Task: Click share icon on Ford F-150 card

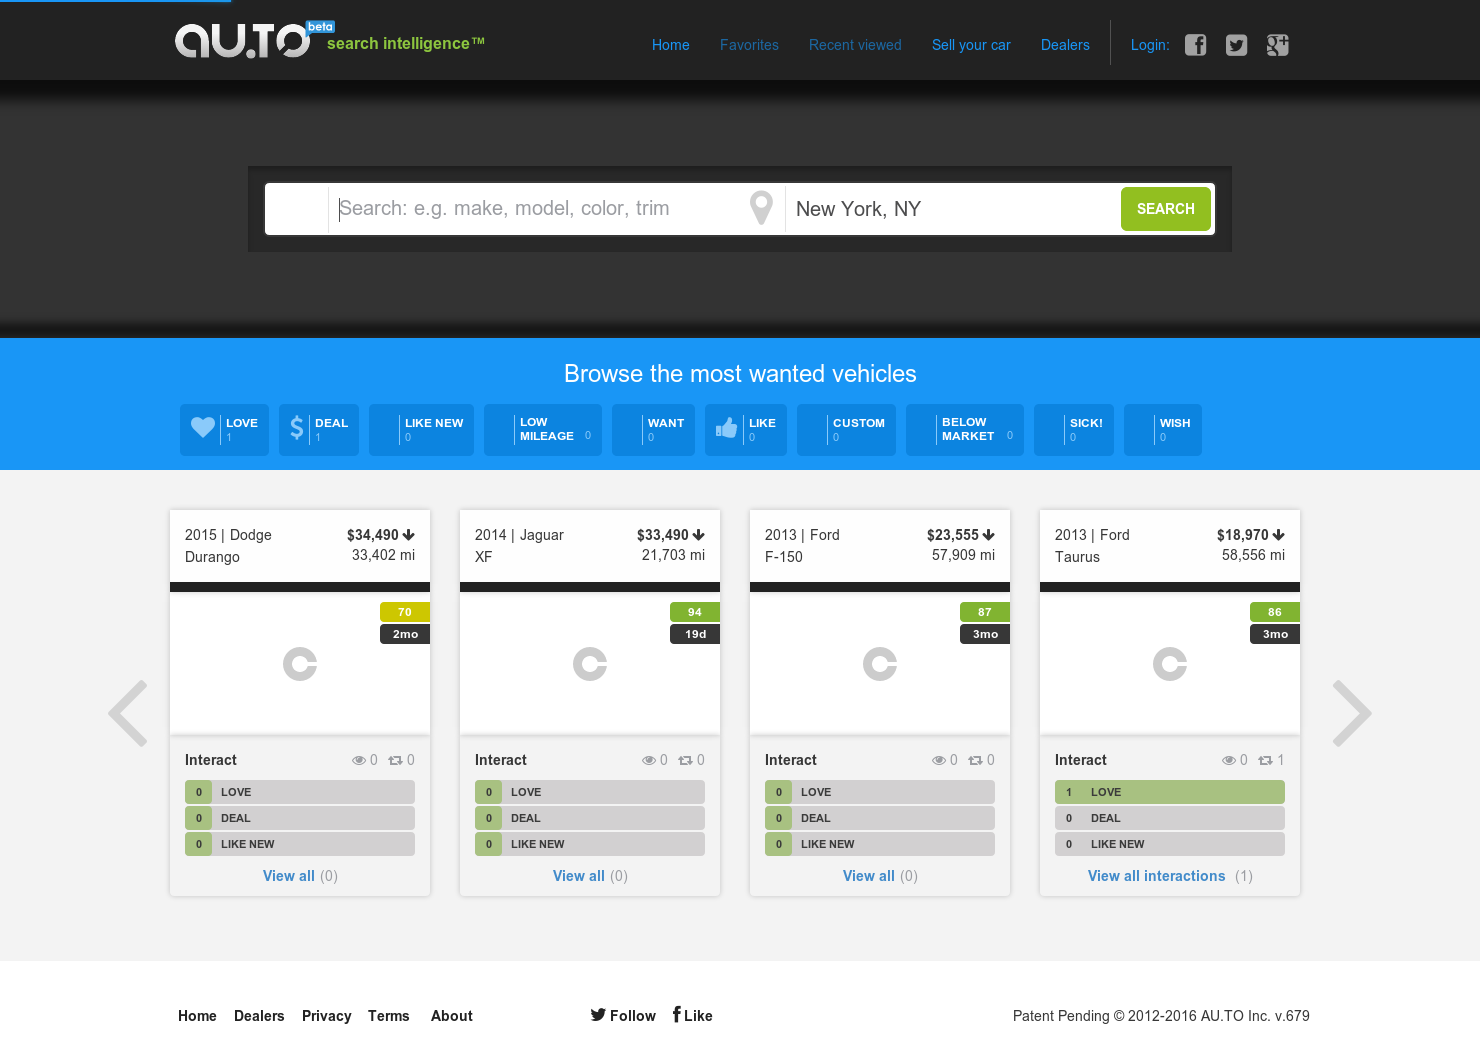Action: pos(975,760)
